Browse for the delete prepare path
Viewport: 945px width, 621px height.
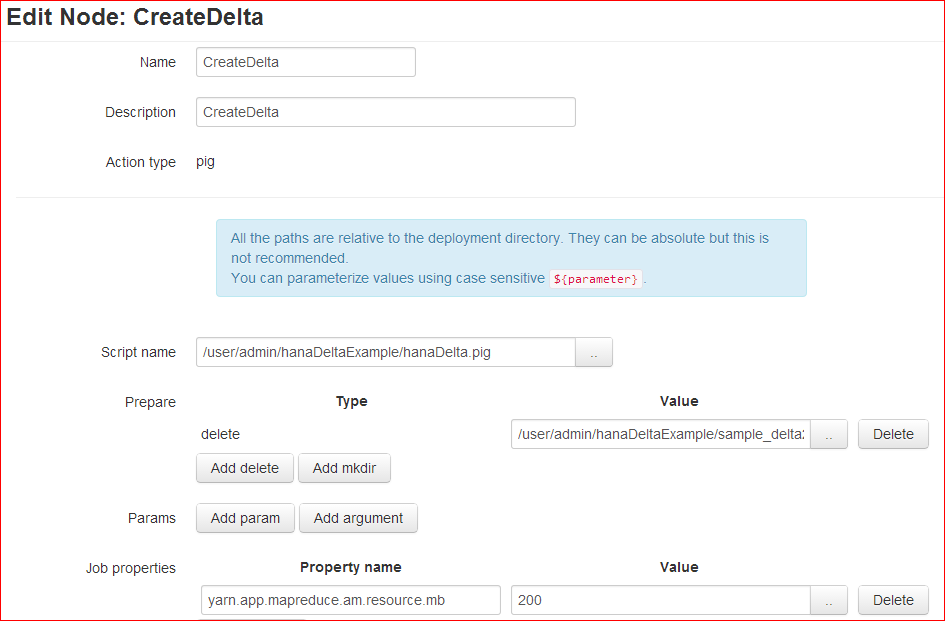tap(829, 434)
